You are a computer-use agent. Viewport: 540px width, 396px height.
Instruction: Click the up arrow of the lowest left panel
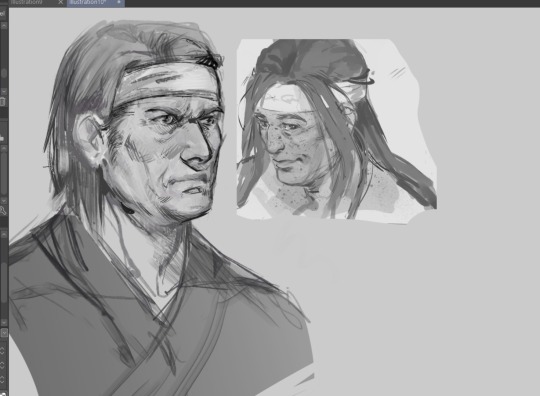4,235
